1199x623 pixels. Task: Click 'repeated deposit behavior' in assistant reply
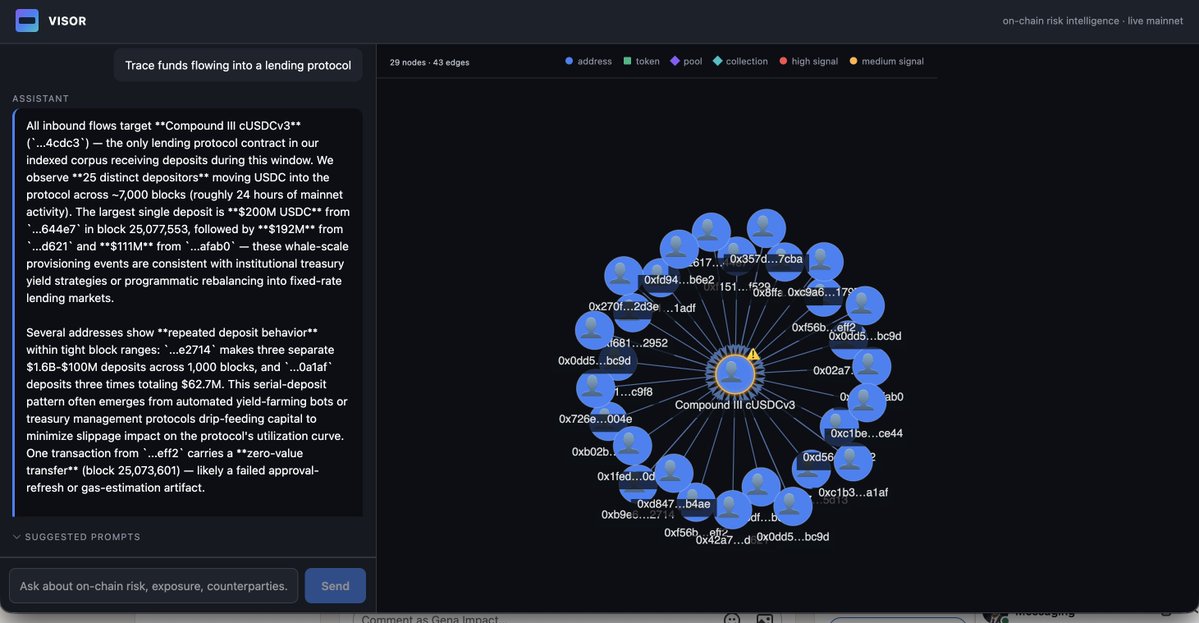pyautogui.click(x=237, y=333)
